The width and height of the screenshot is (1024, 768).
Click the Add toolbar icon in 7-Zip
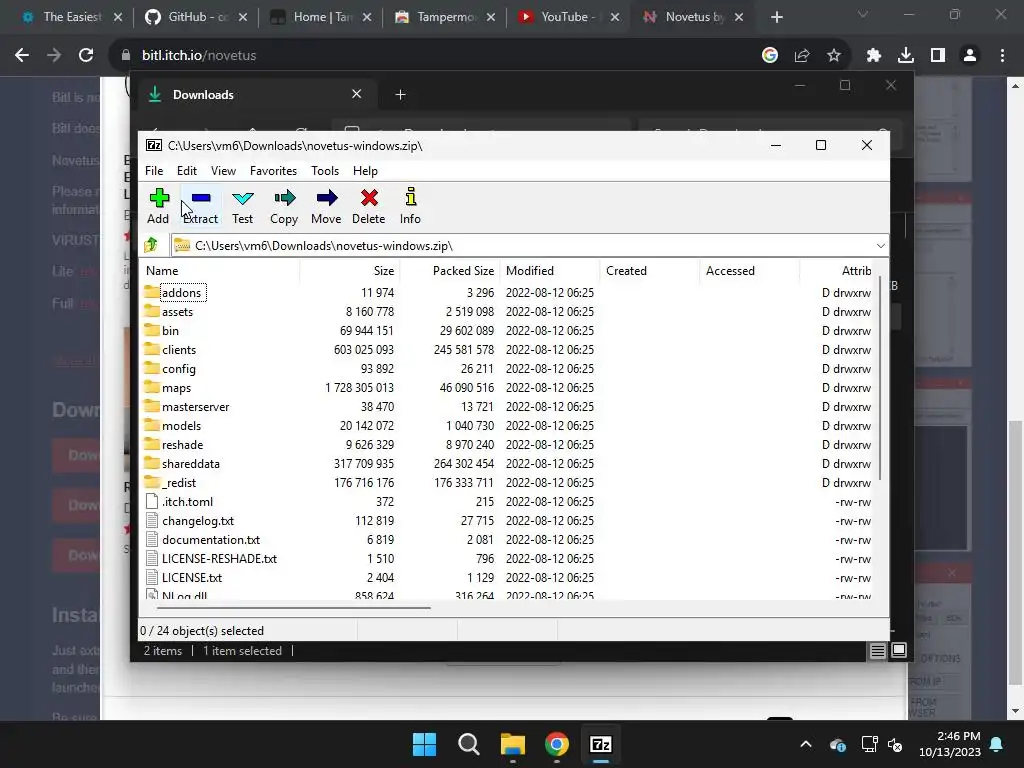[x=159, y=206]
